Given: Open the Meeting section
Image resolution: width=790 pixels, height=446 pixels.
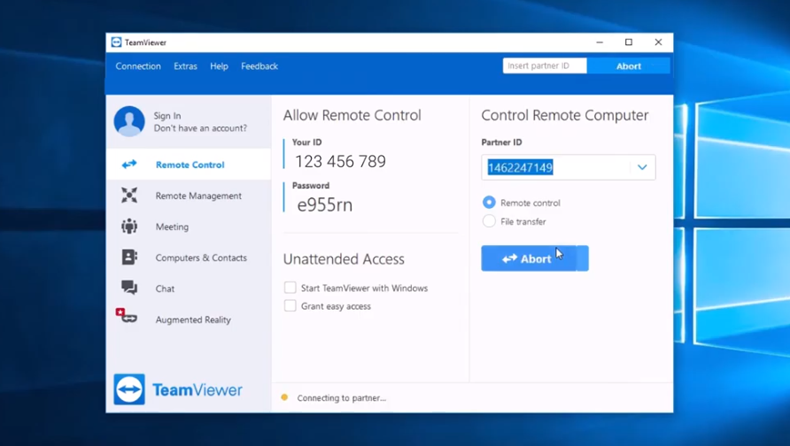Looking at the screenshot, I should click(188, 227).
